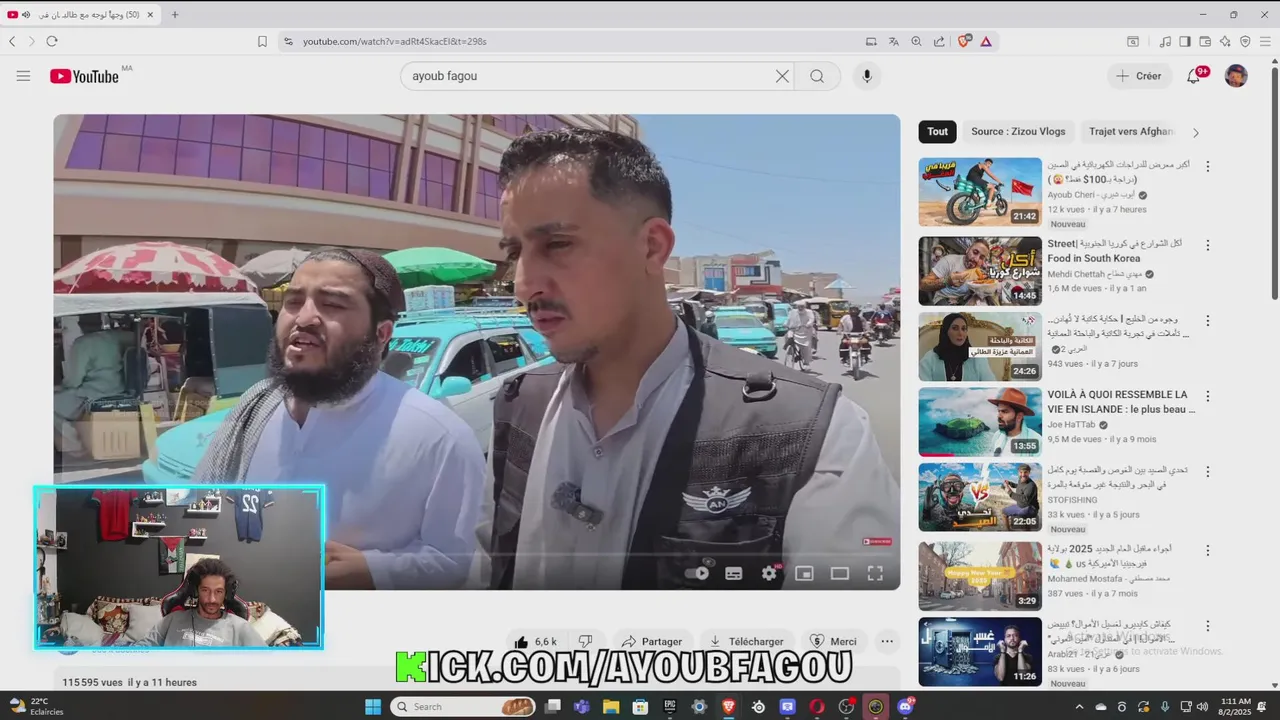Open the fishing challenge 22:05 thumbnail
Screen dimensions: 1280x720
pyautogui.click(x=980, y=497)
